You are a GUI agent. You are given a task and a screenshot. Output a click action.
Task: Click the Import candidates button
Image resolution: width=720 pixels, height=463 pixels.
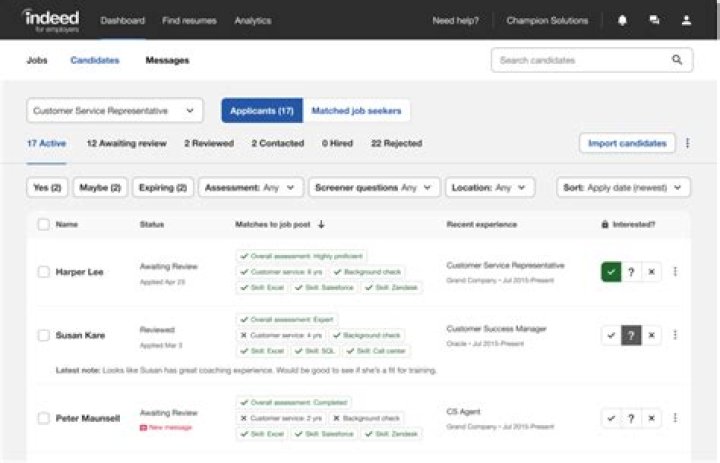click(627, 143)
